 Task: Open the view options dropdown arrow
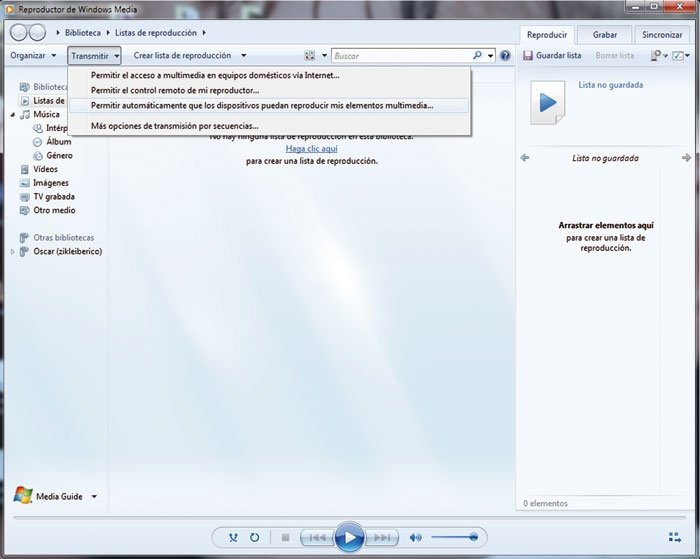tap(325, 55)
